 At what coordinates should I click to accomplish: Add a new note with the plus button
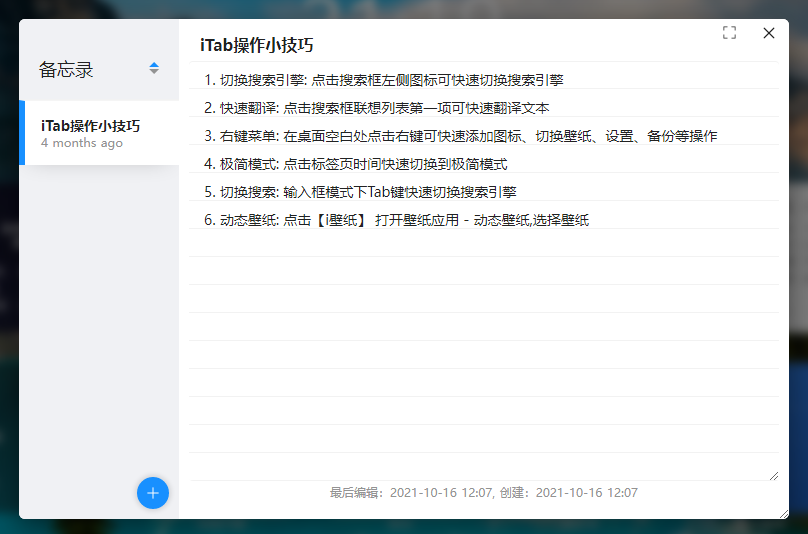tap(153, 493)
